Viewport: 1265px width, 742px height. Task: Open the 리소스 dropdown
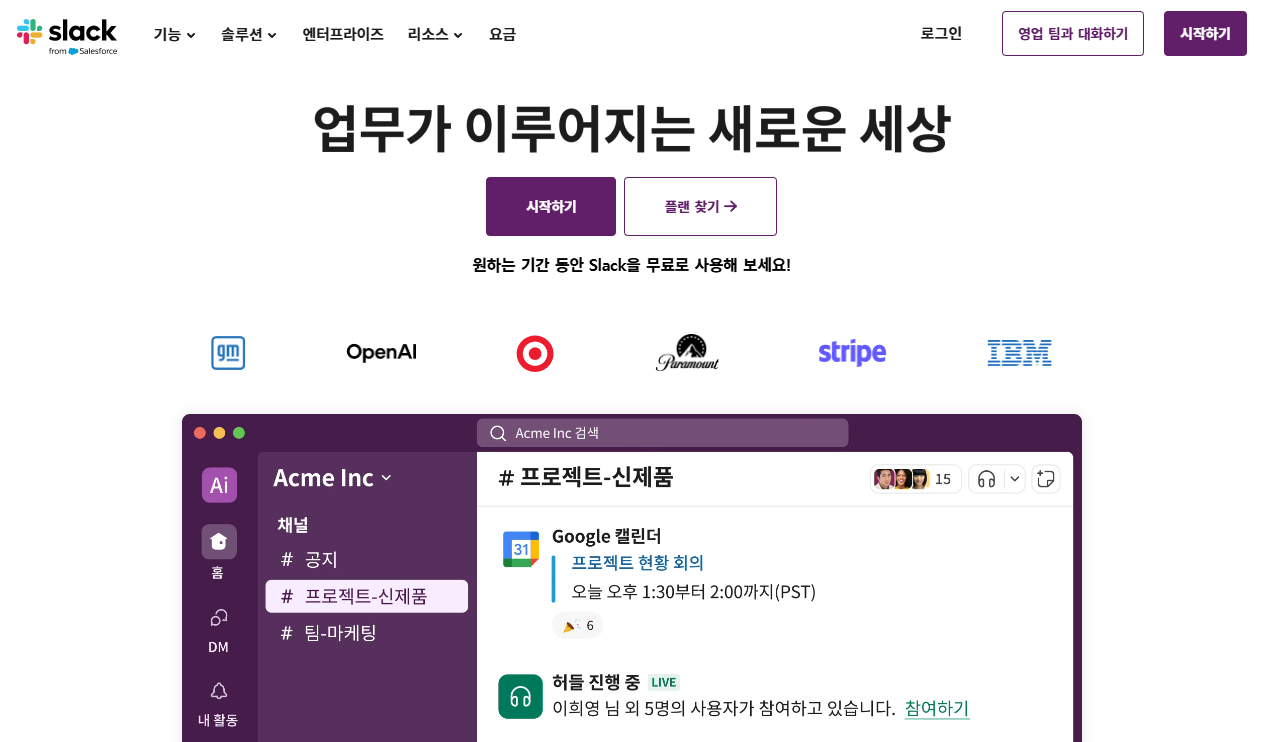coord(435,34)
